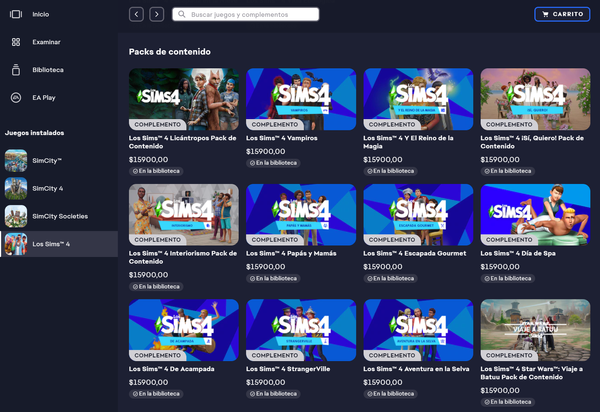Select Los Sims 4 game icon
Image resolution: width=600 pixels, height=412 pixels.
pyautogui.click(x=16, y=244)
